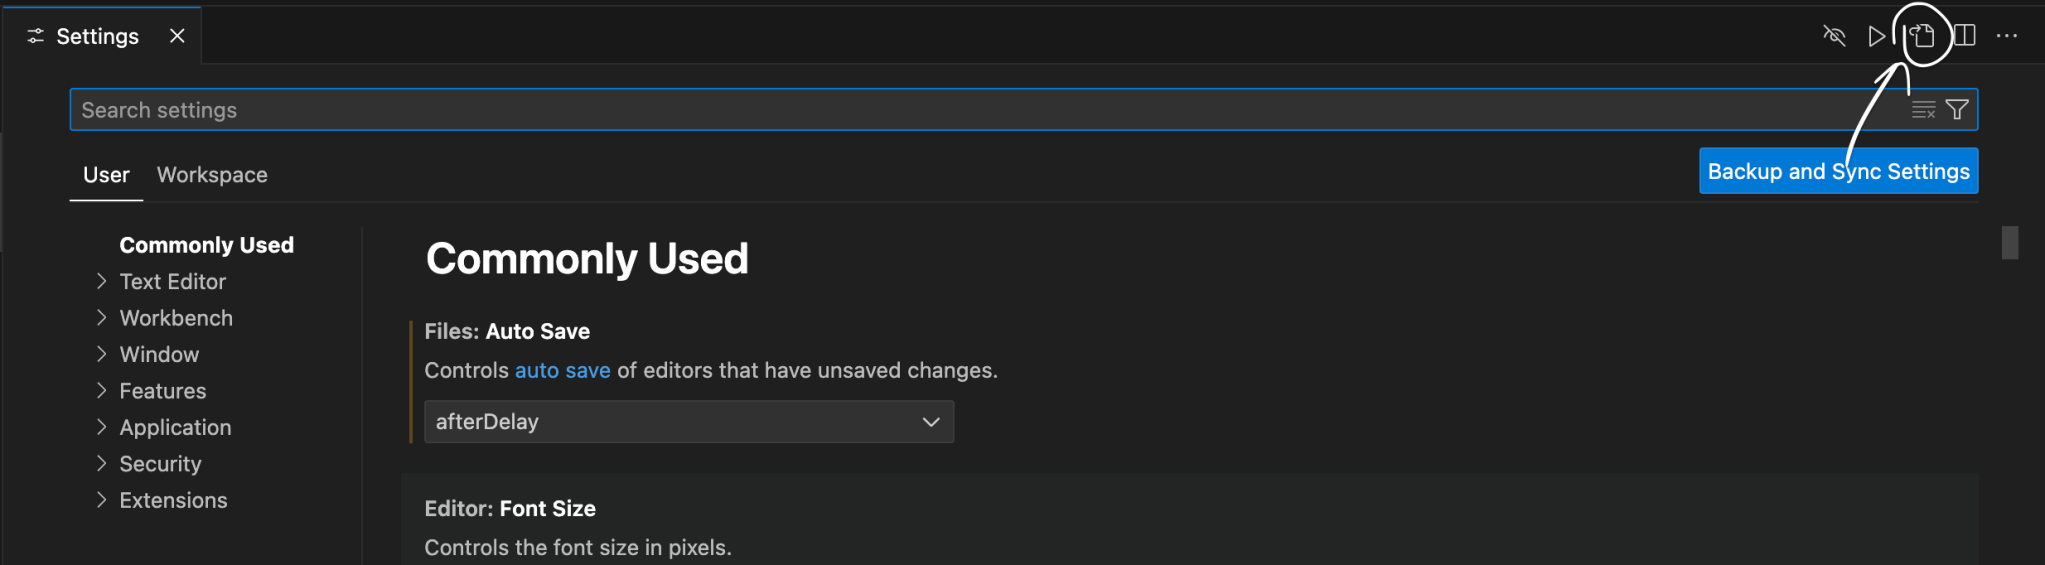This screenshot has height=565, width=2045.
Task: Click the crossed-out eye icon
Action: pos(1834,36)
